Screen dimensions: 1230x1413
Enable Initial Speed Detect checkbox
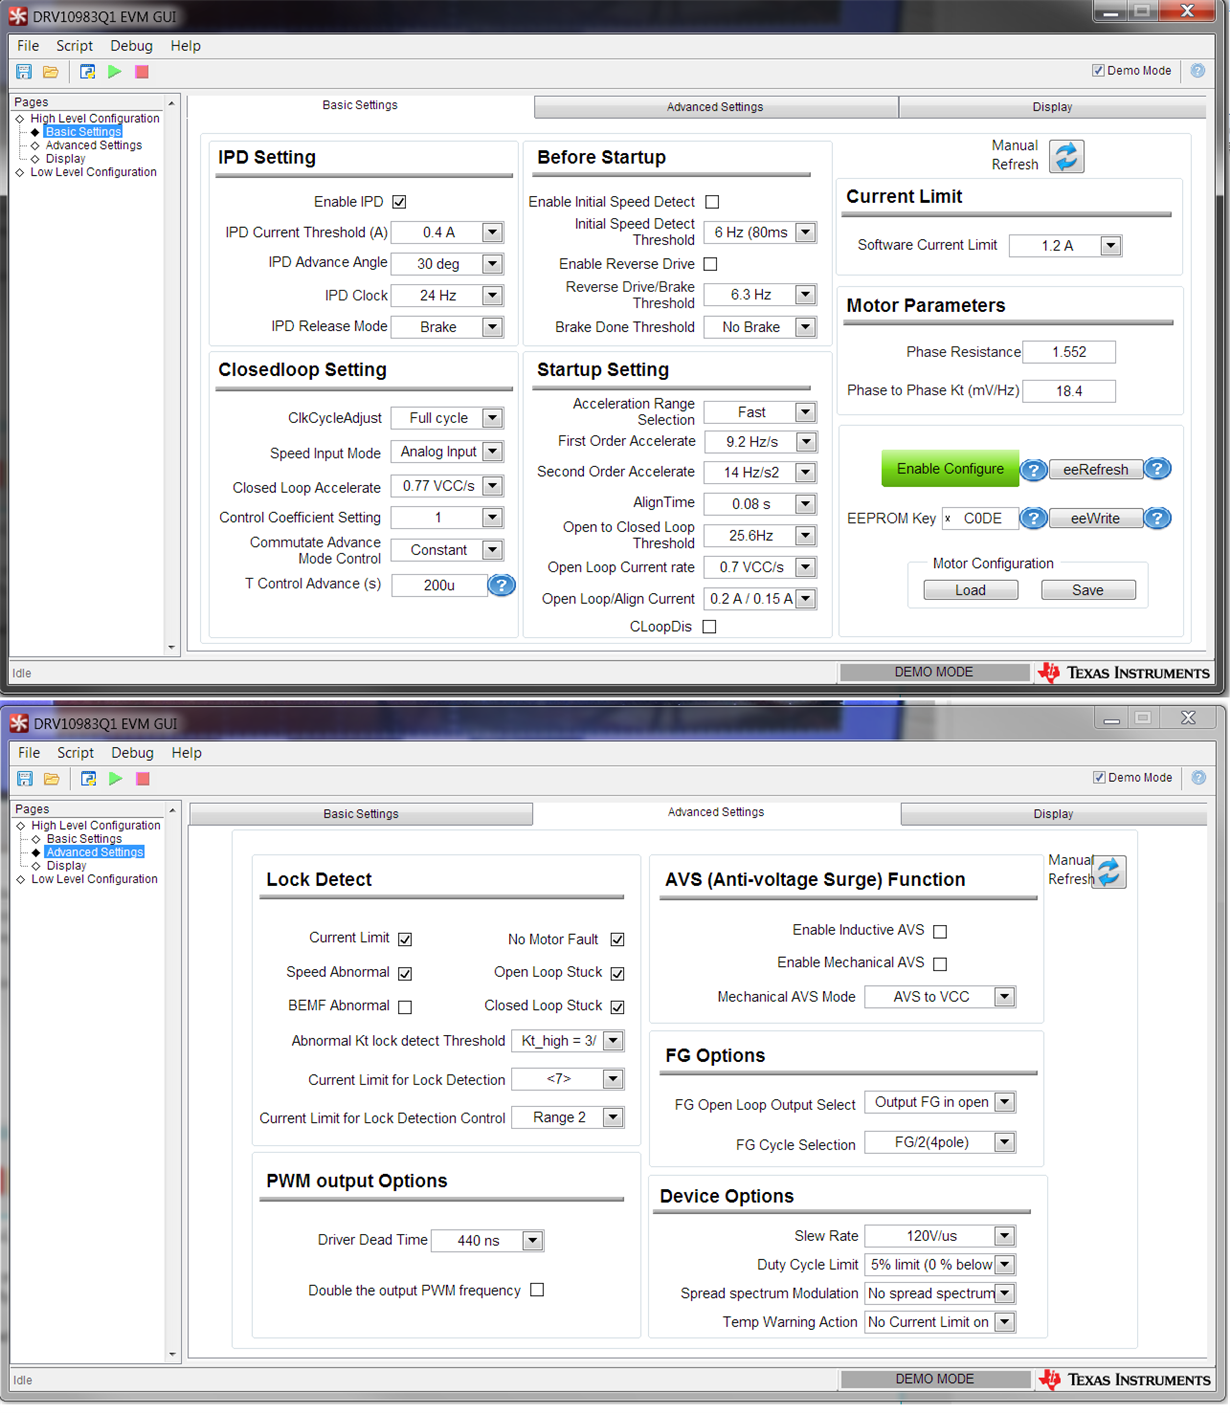click(712, 202)
